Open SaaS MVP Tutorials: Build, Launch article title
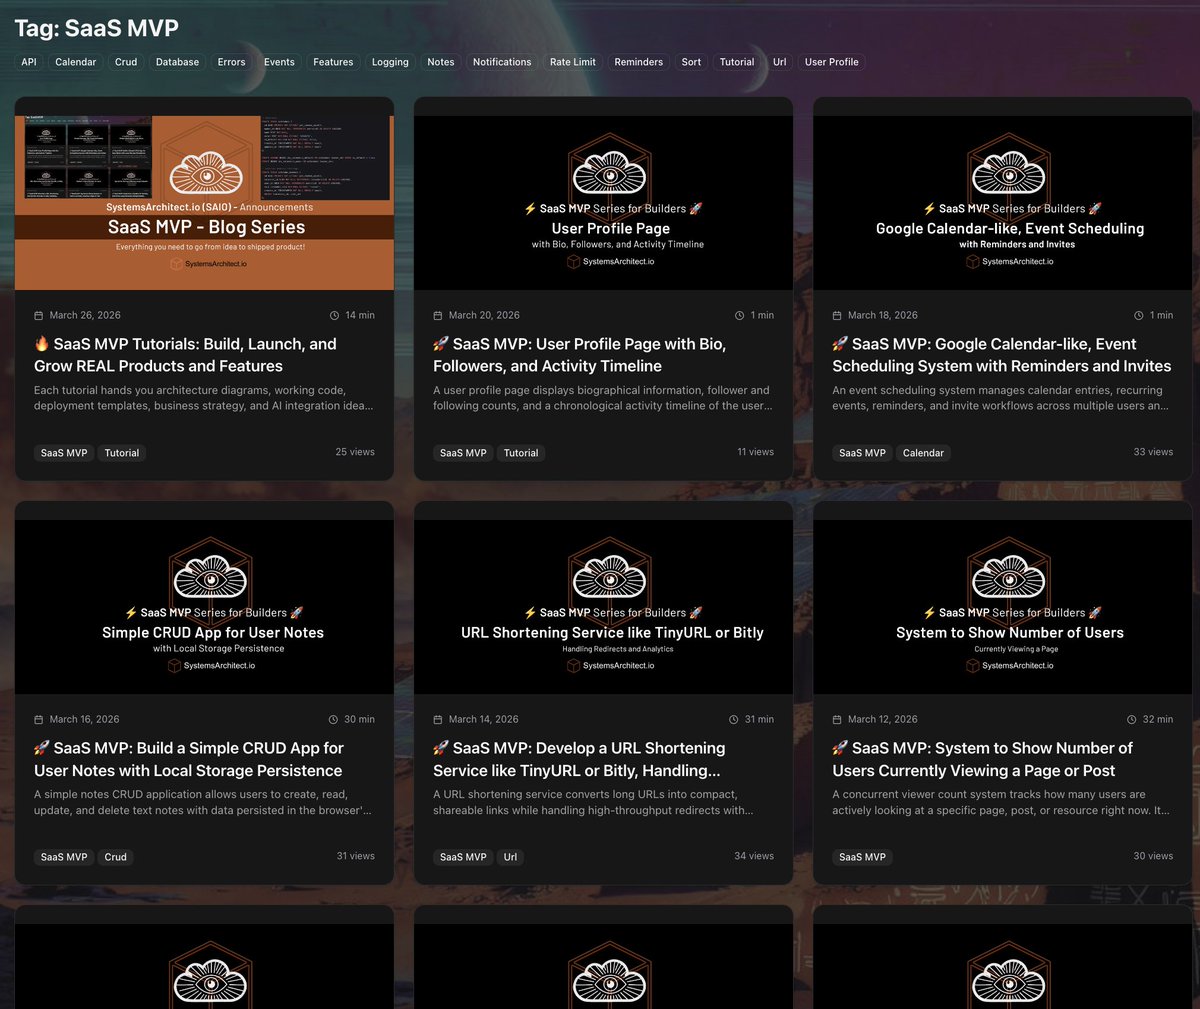The height and width of the screenshot is (1009, 1200). click(185, 355)
